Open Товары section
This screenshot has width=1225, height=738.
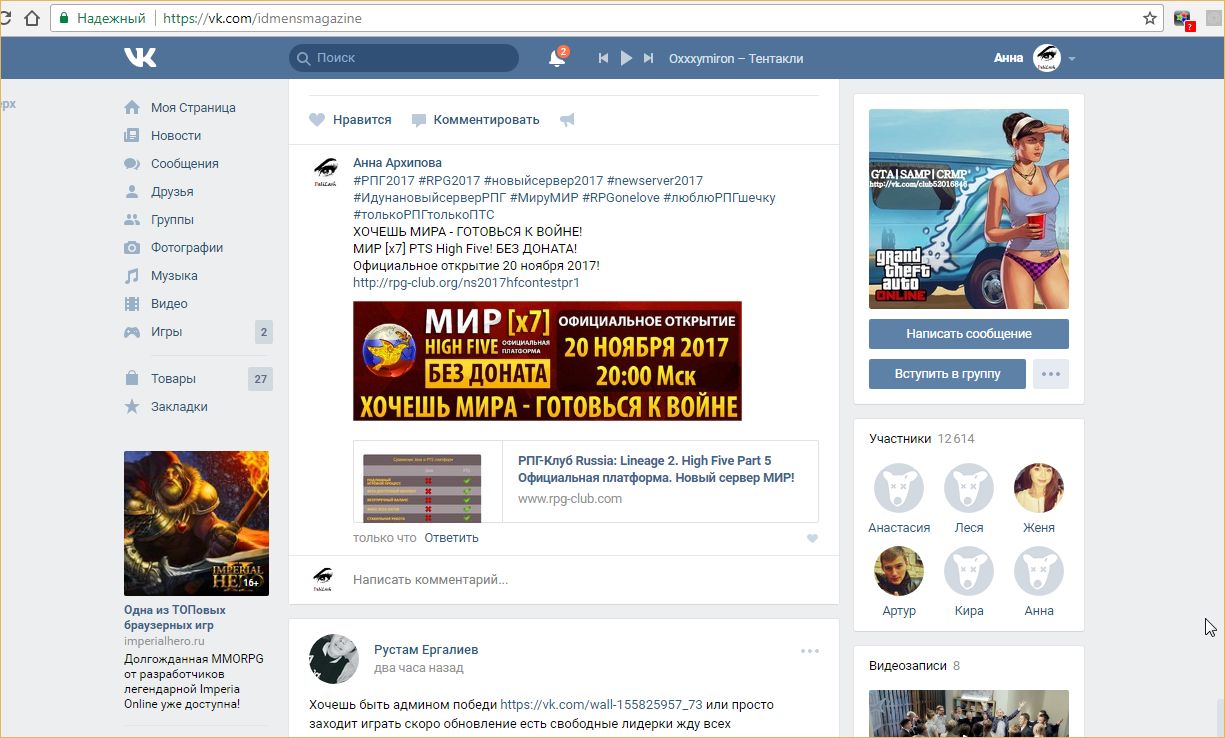click(173, 378)
